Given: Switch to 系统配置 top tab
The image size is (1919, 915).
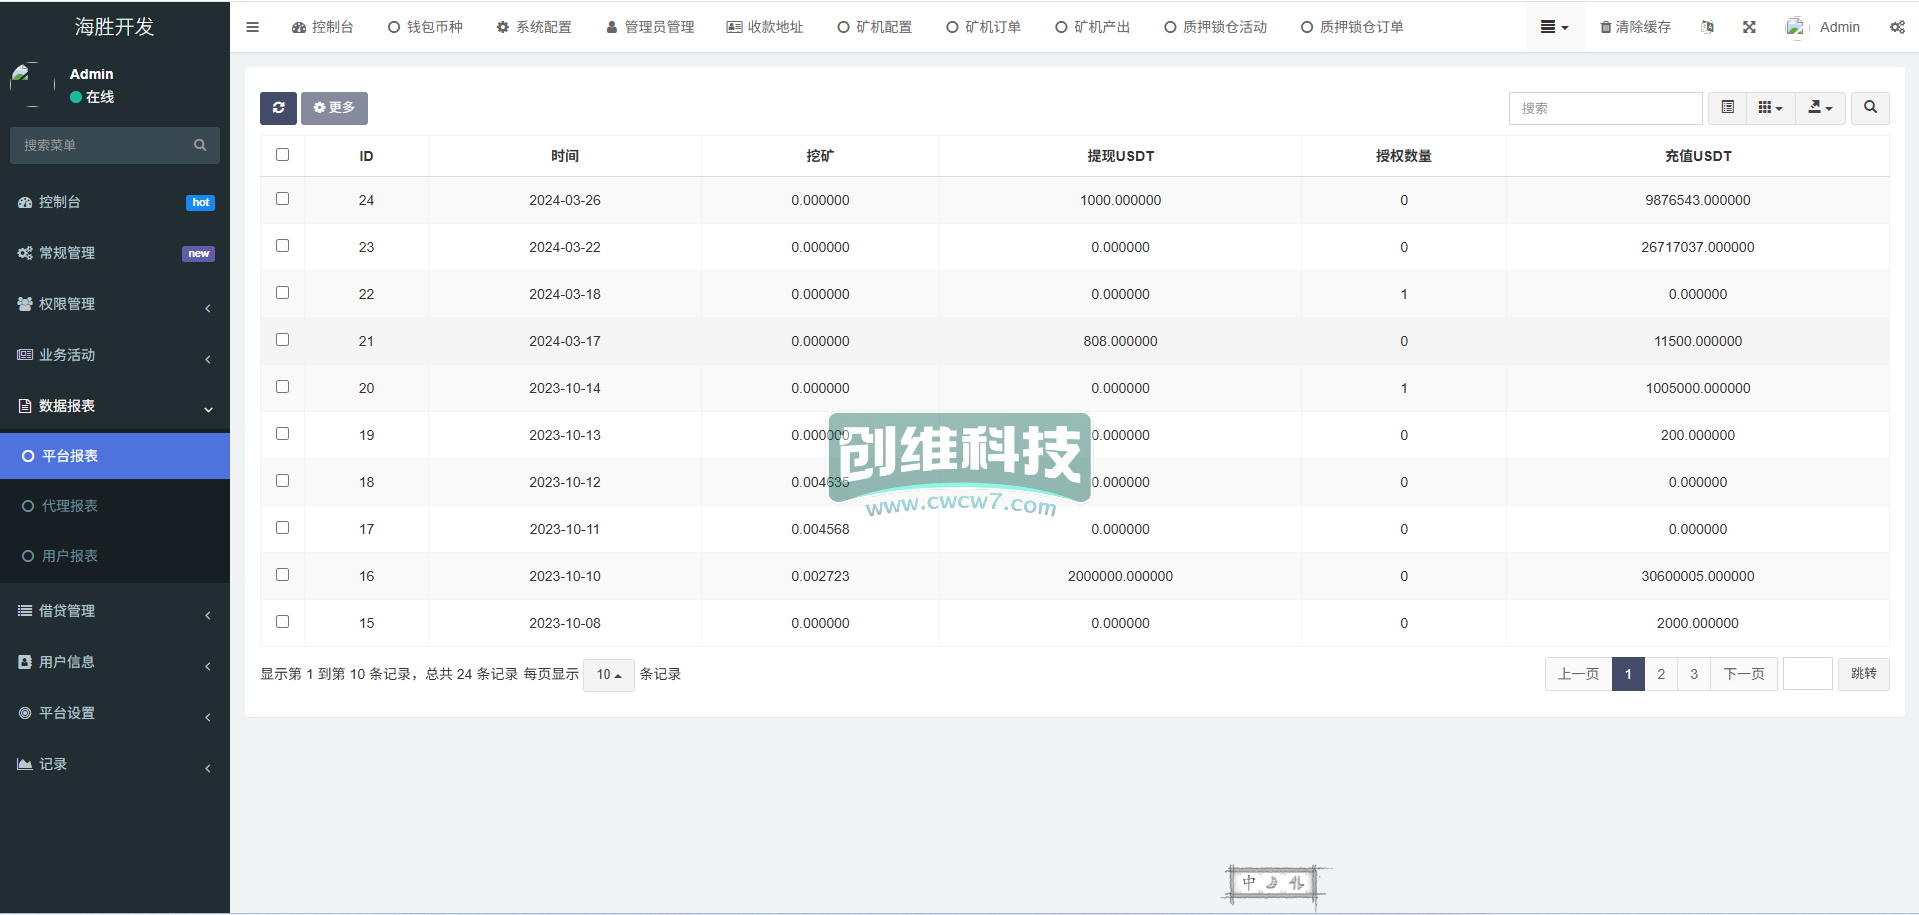Looking at the screenshot, I should (x=534, y=27).
